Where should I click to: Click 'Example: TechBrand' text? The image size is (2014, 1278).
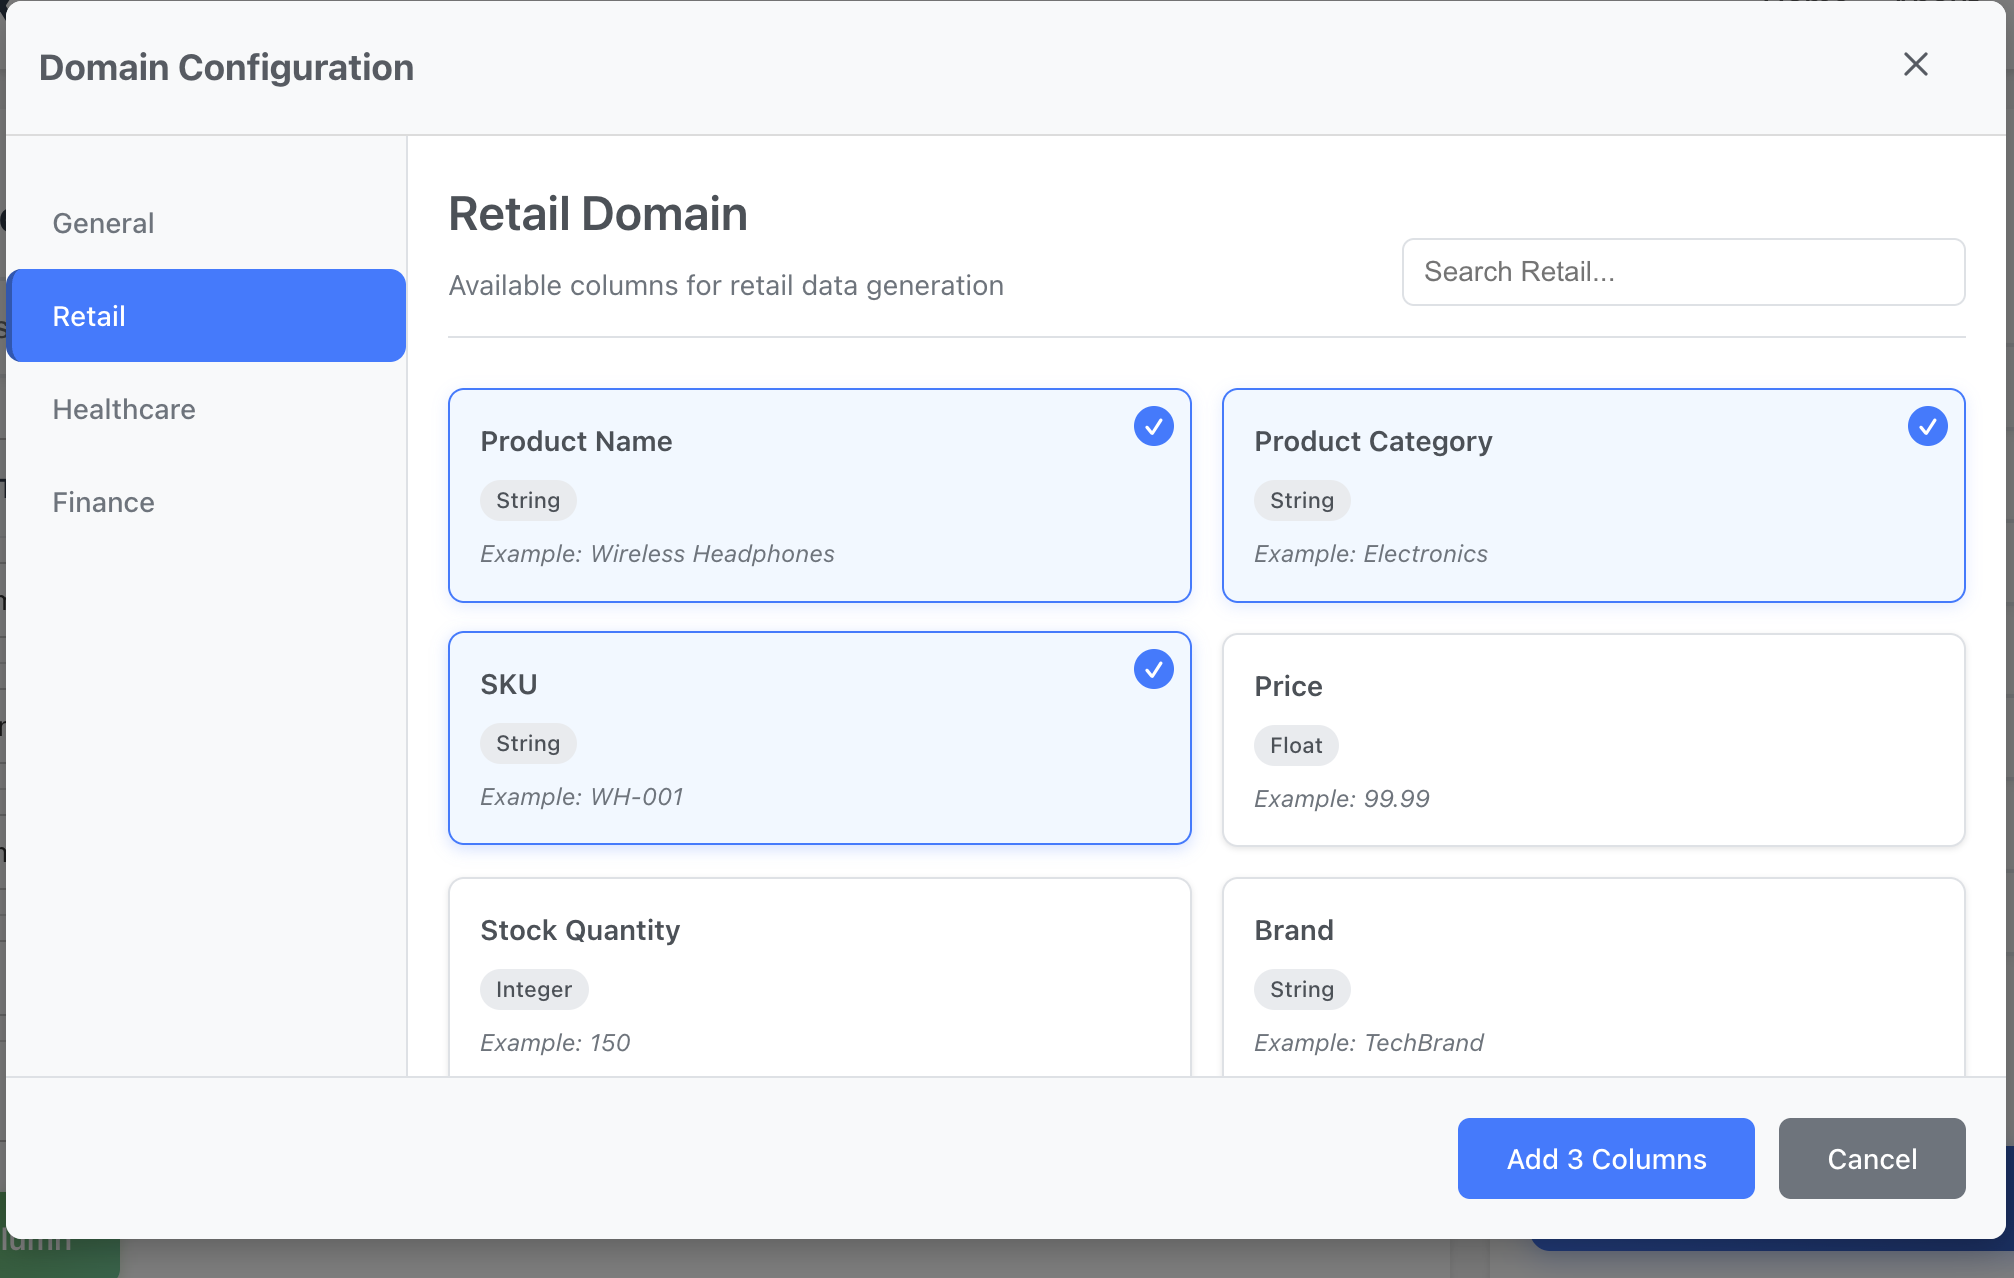pos(1369,1042)
